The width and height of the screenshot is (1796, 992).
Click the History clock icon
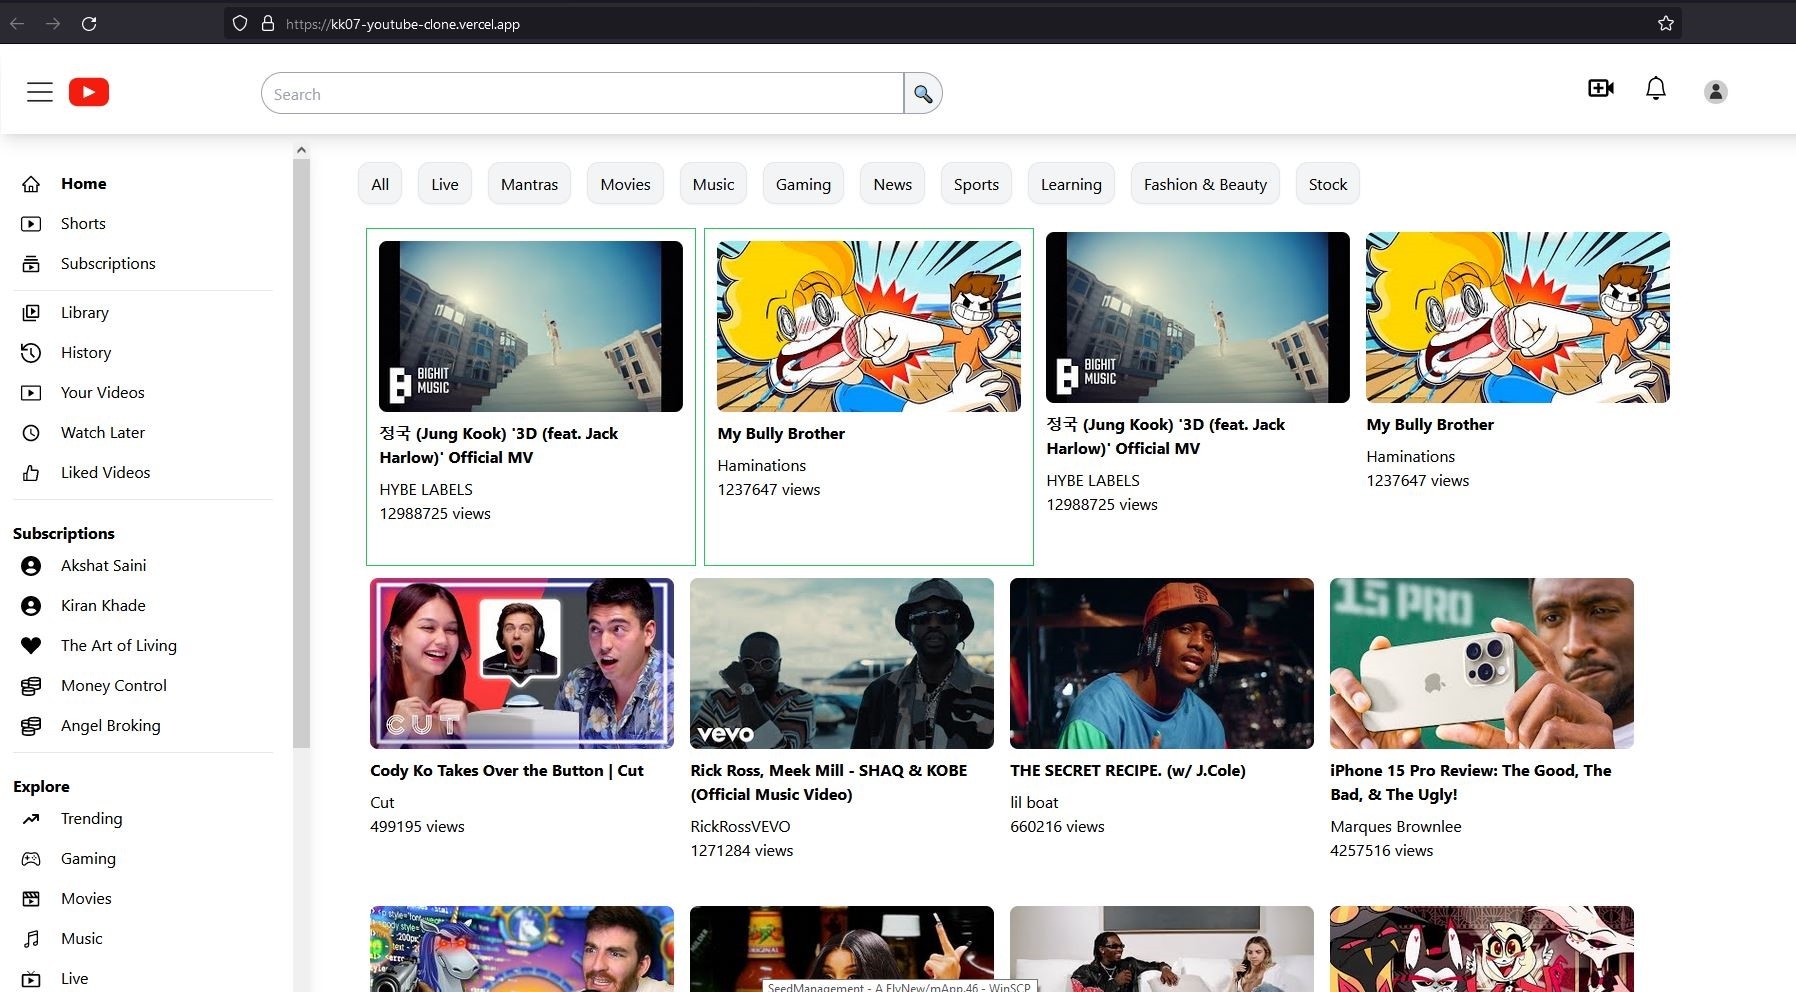pos(31,353)
